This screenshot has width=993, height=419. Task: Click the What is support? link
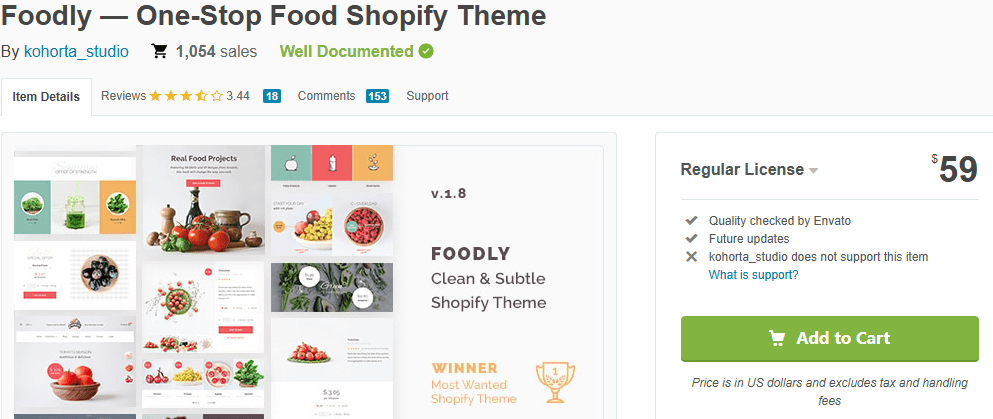pos(753,275)
